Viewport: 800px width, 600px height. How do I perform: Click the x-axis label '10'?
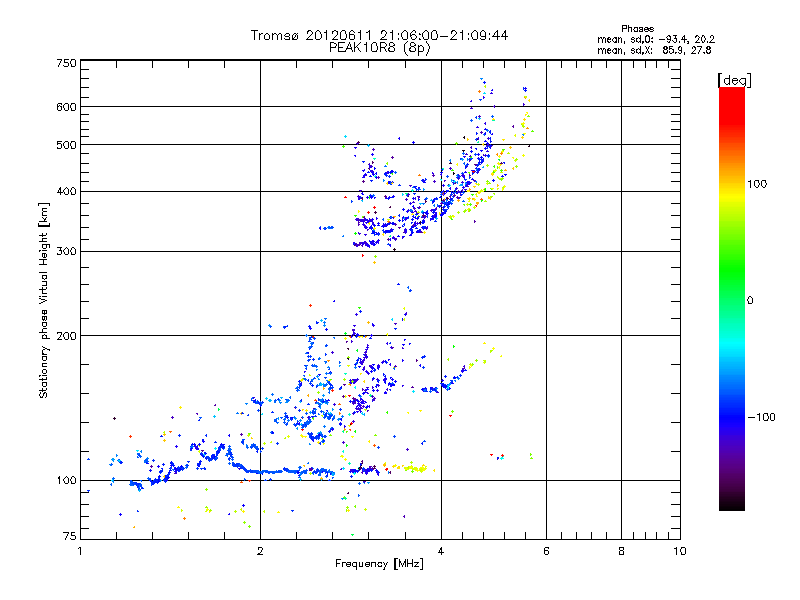pos(680,551)
